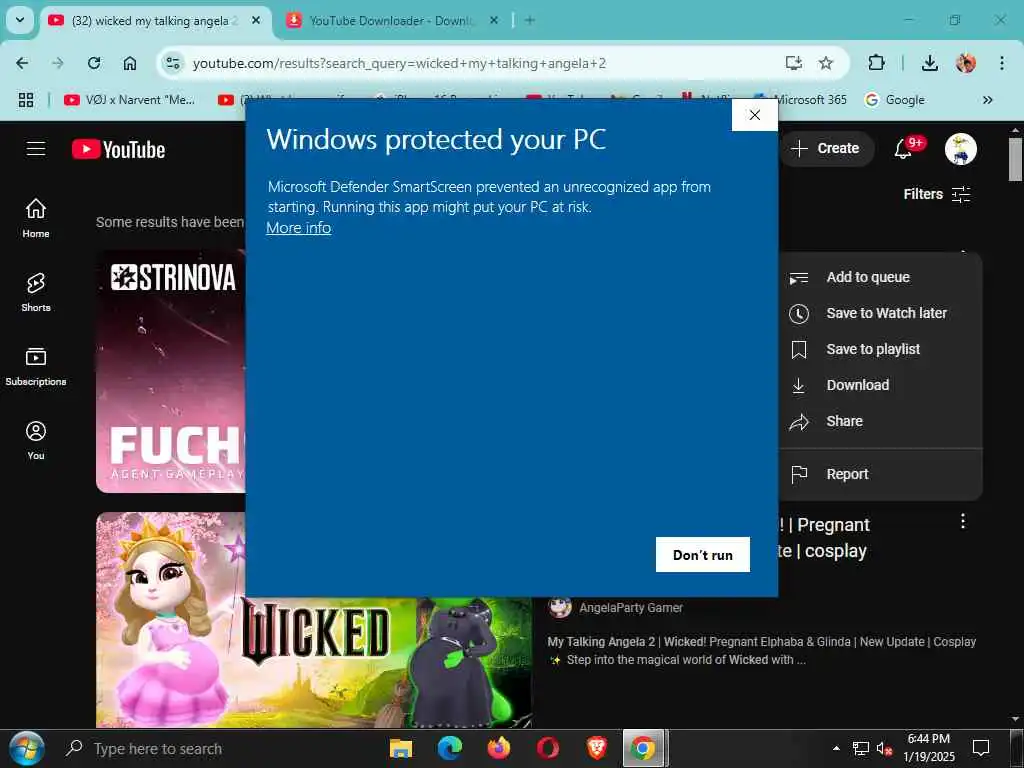Close the YouTube Downloader tab
1024x768 pixels.
coord(494,20)
